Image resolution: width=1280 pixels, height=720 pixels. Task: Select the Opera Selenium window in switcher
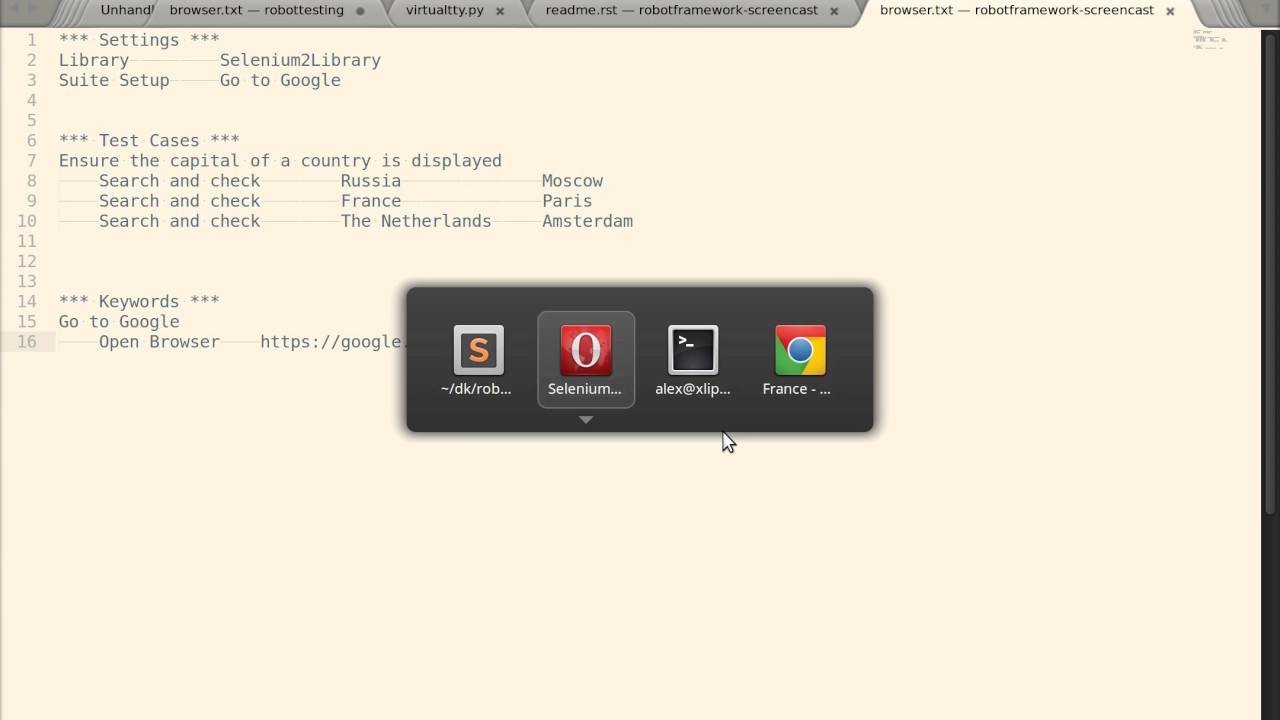coord(586,360)
